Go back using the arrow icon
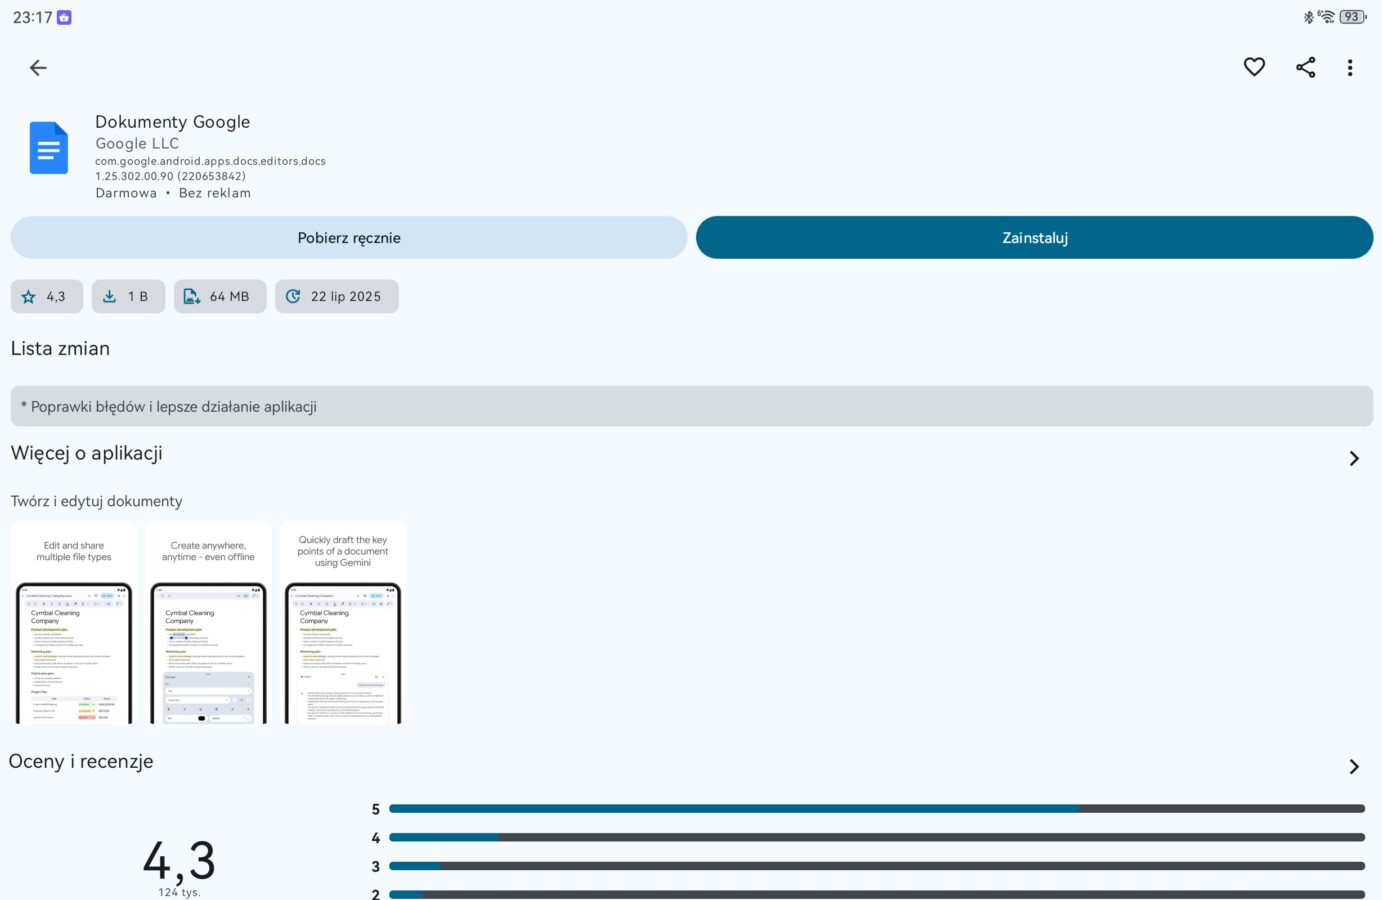 pos(38,67)
